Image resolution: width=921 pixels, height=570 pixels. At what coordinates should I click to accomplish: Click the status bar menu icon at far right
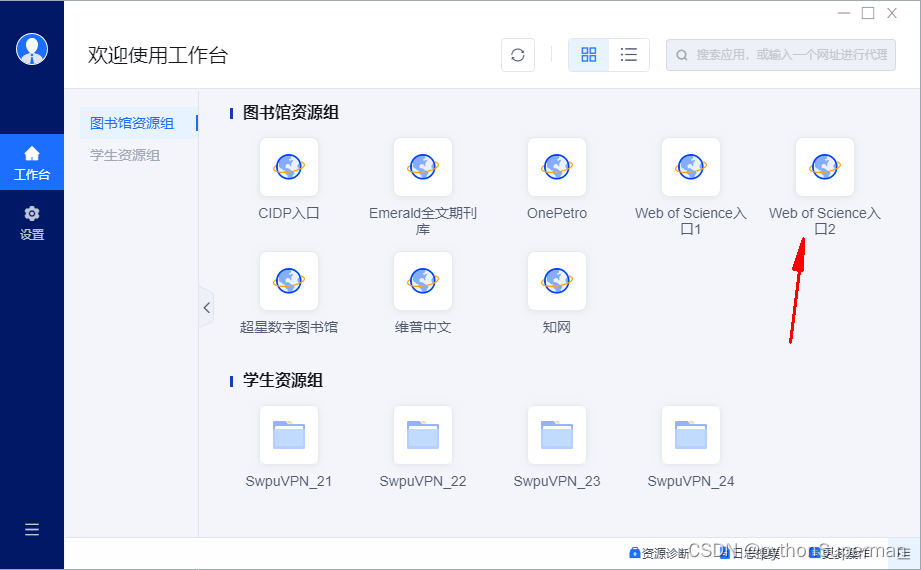904,553
